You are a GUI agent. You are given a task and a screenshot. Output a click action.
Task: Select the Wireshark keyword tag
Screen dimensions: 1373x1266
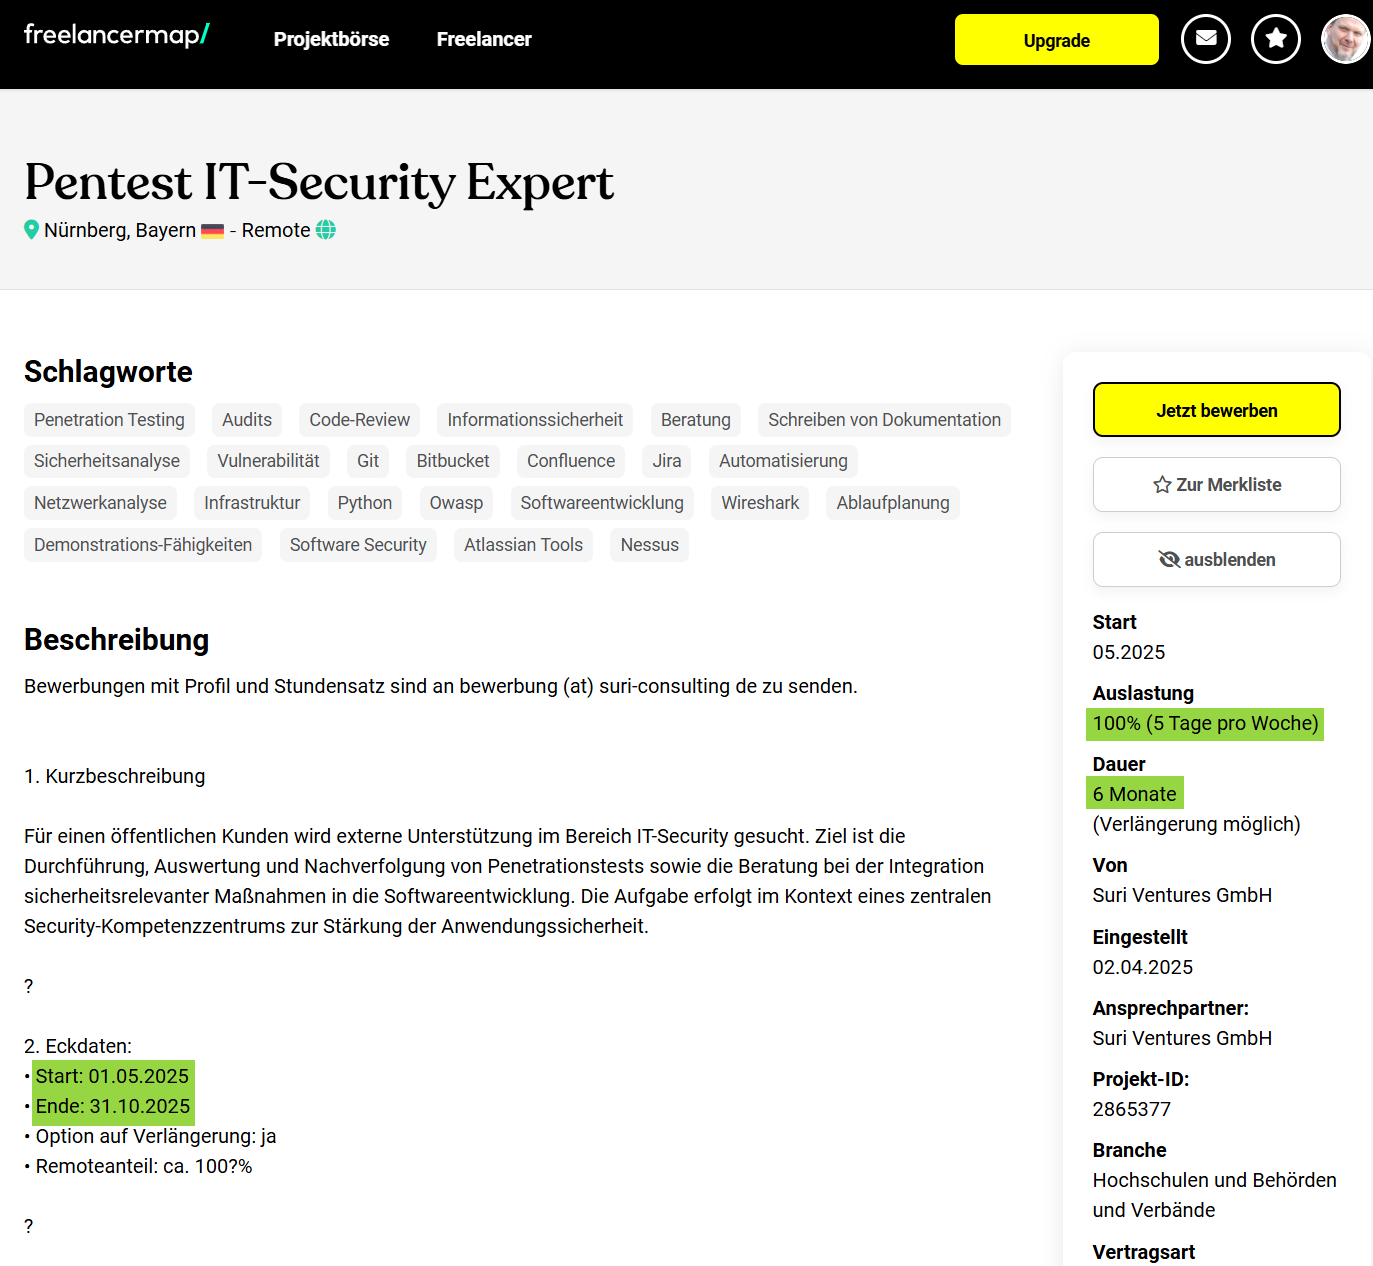click(x=760, y=503)
